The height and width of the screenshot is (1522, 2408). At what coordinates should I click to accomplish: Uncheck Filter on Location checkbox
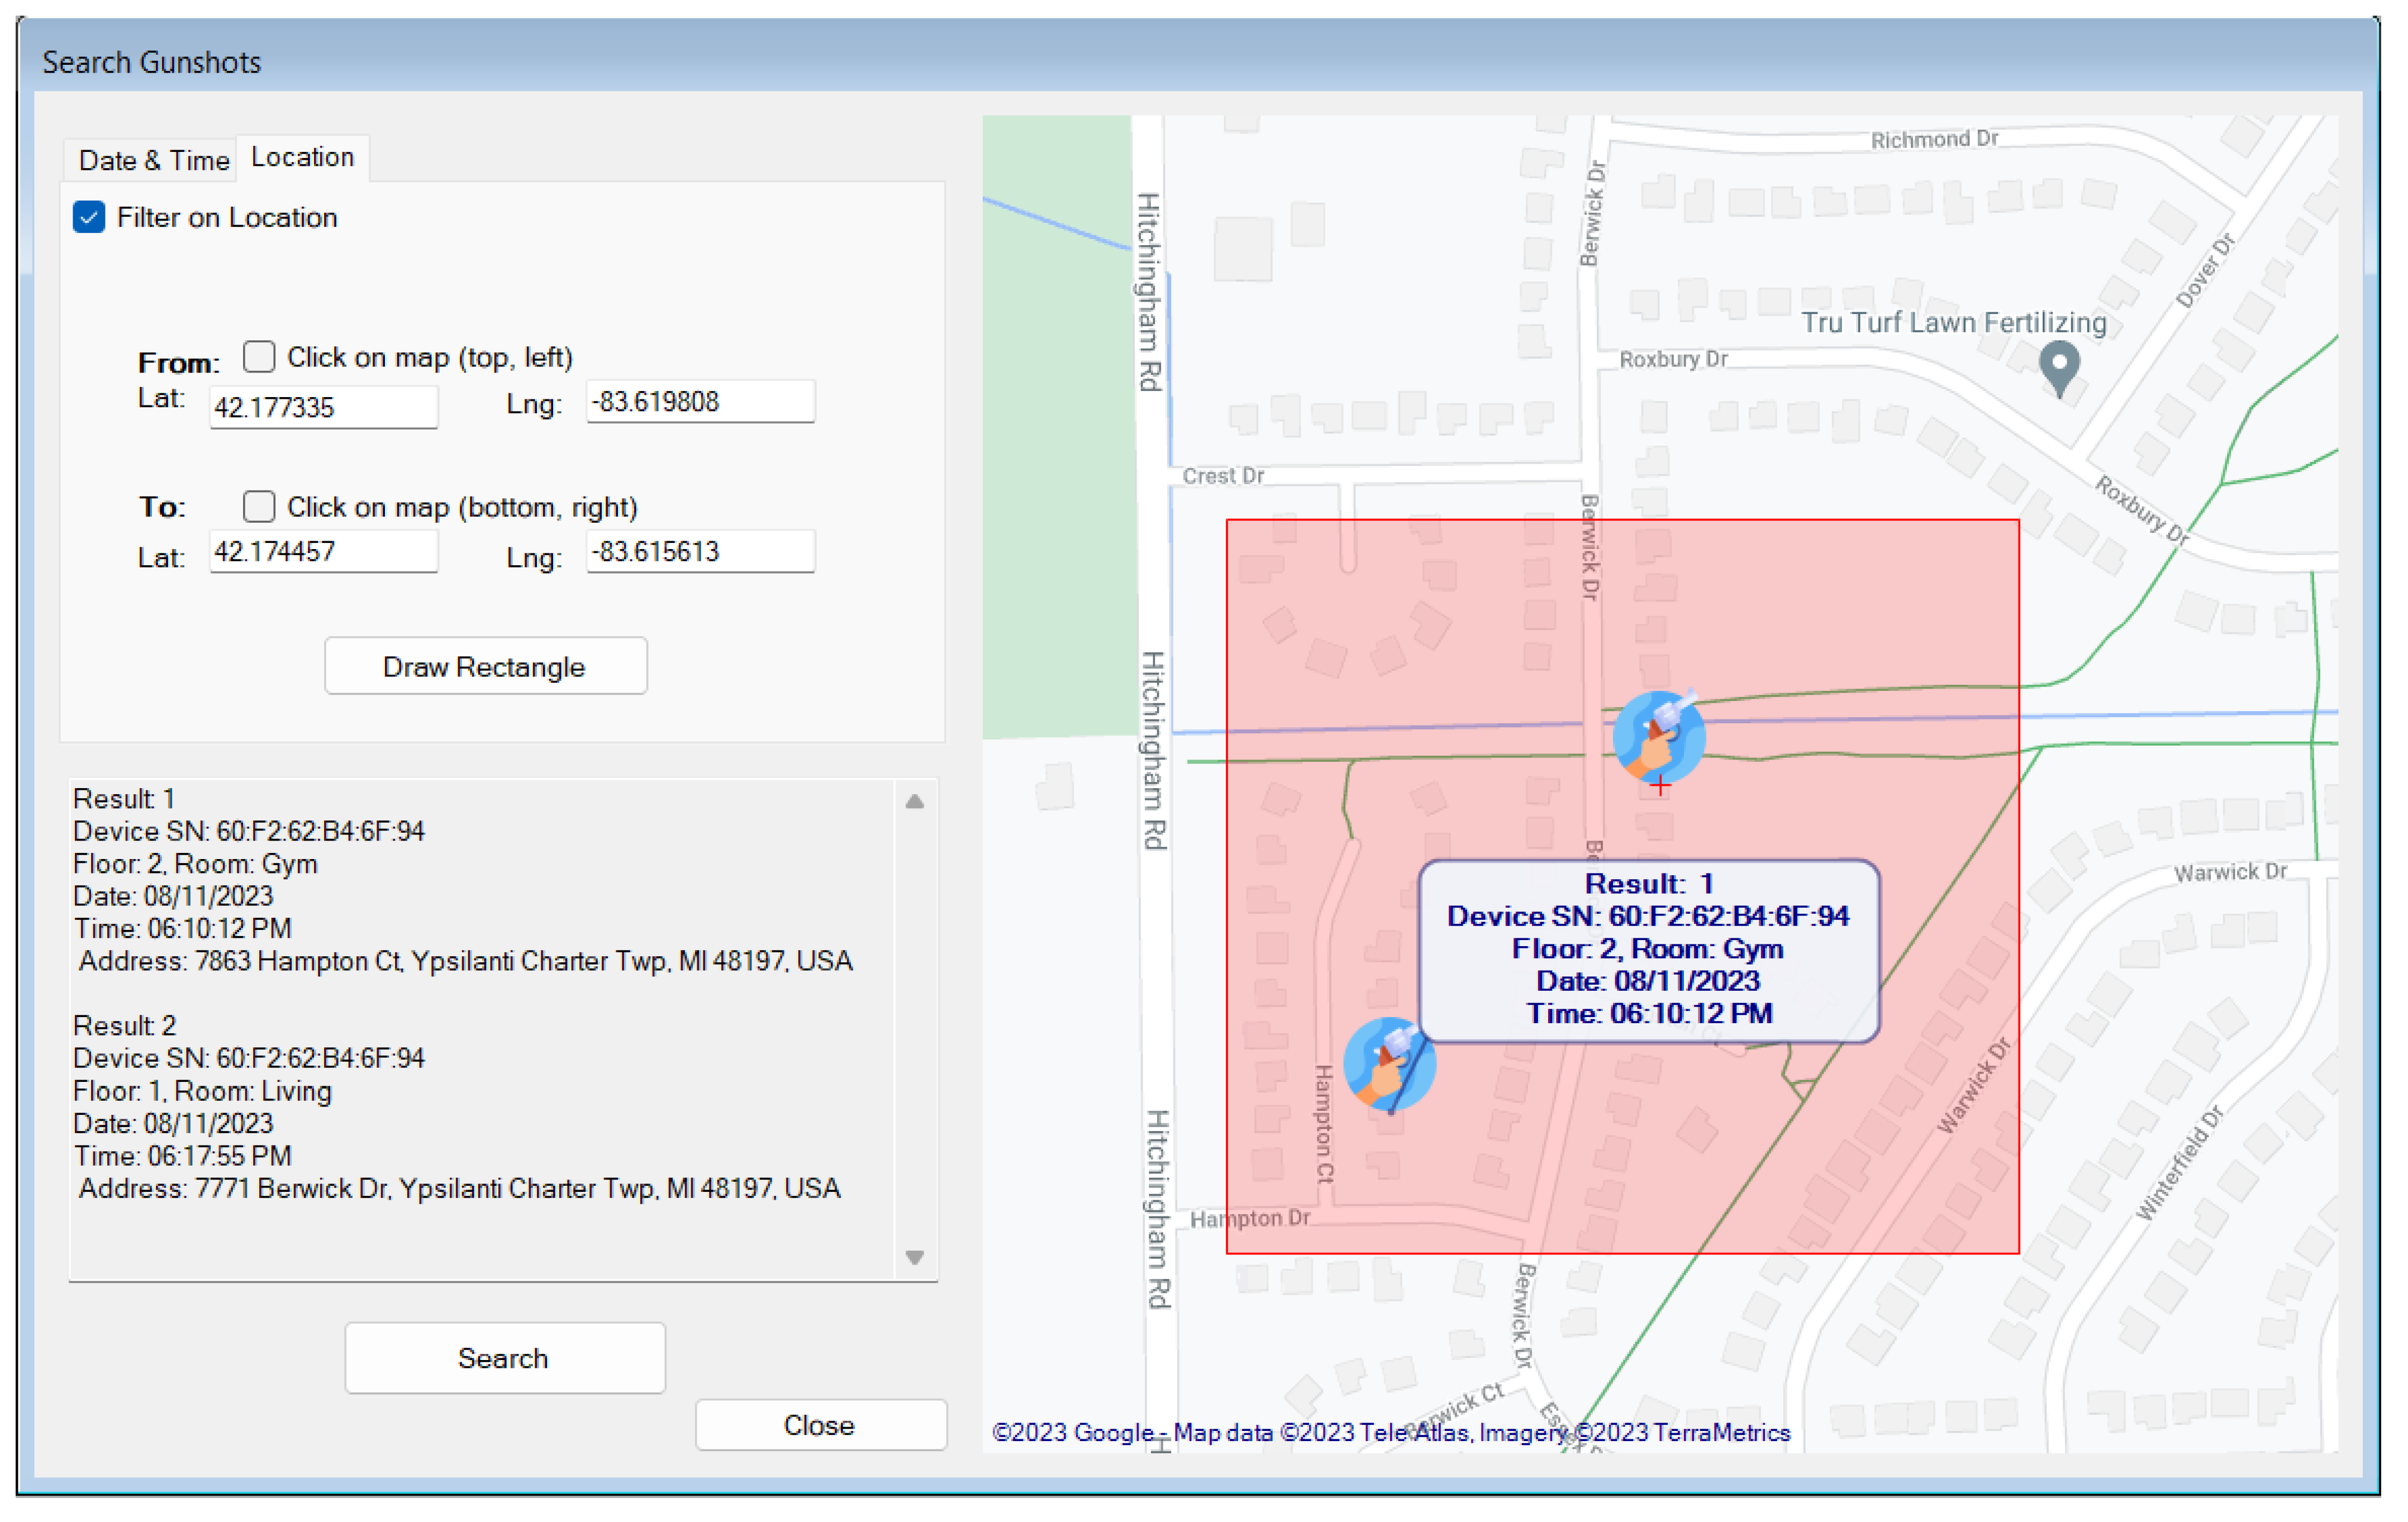coord(89,217)
